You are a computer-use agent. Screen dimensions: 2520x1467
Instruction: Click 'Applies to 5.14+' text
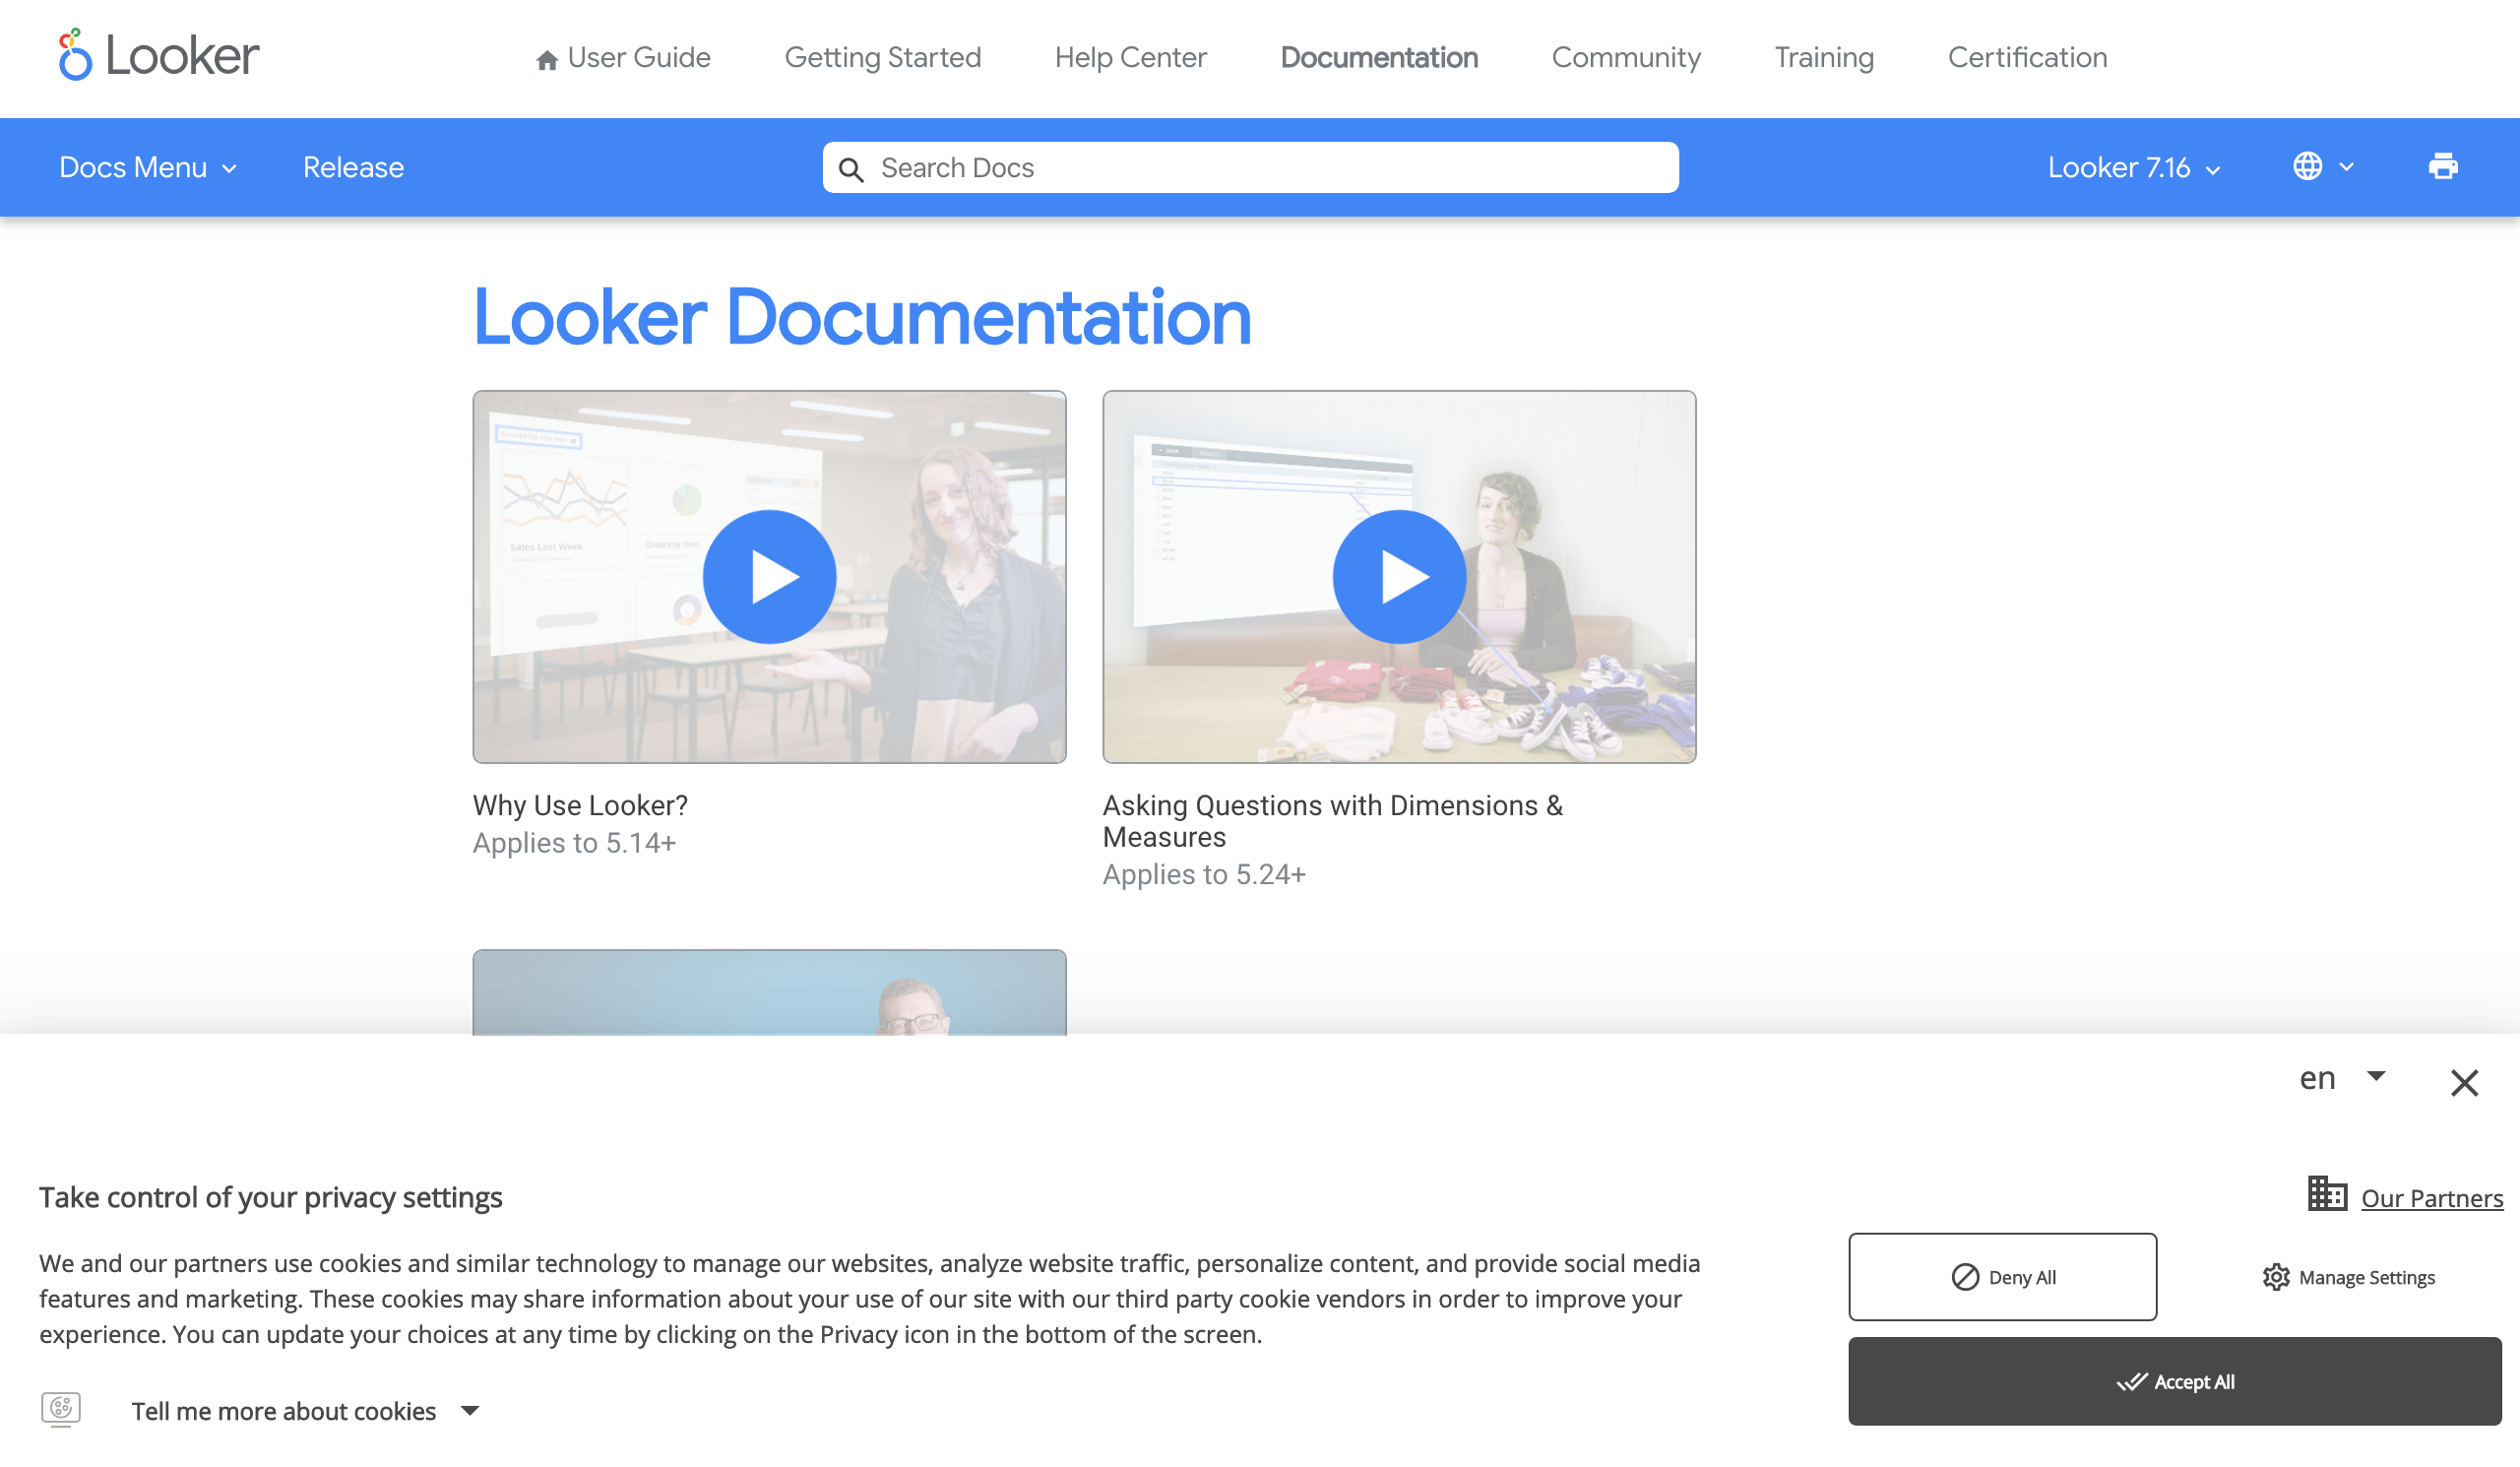[574, 843]
